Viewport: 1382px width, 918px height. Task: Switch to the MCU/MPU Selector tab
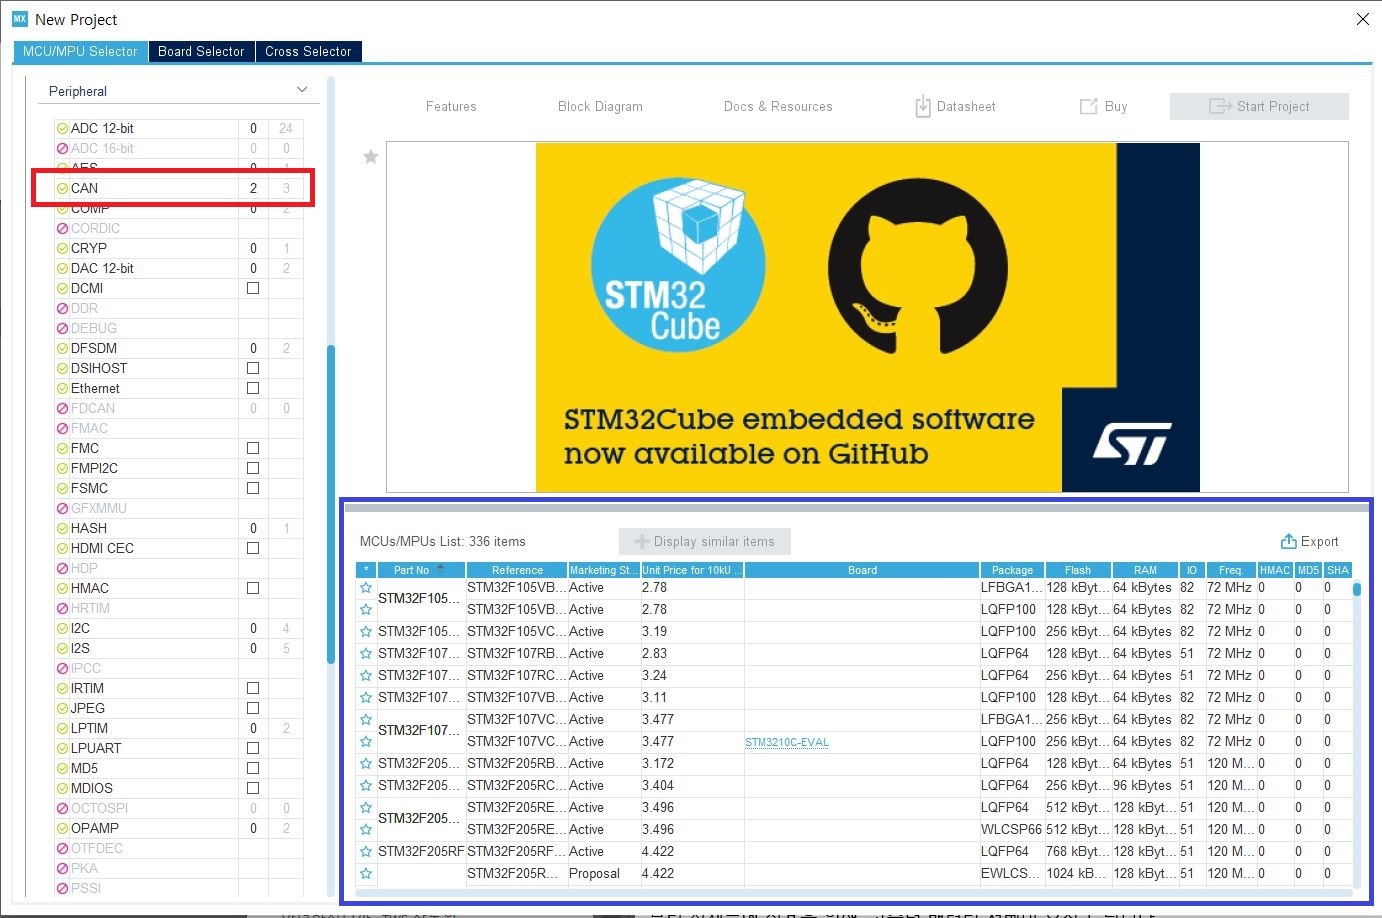coord(80,51)
